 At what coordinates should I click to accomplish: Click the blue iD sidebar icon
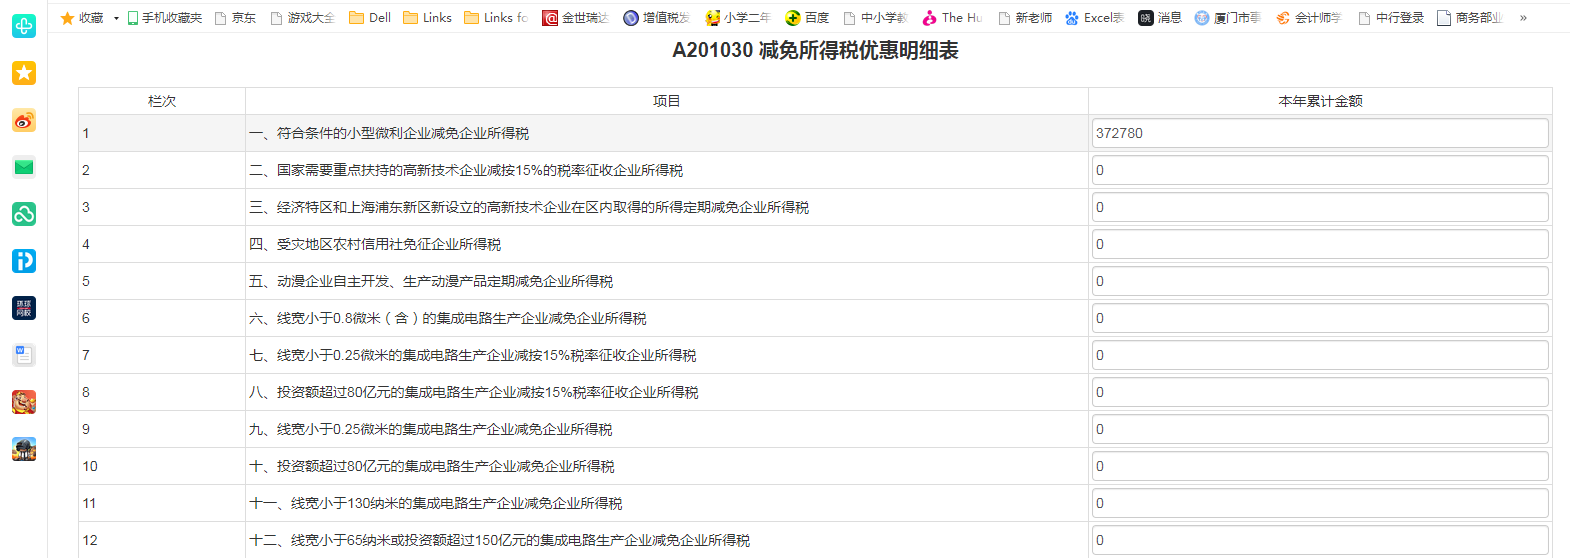click(x=24, y=261)
